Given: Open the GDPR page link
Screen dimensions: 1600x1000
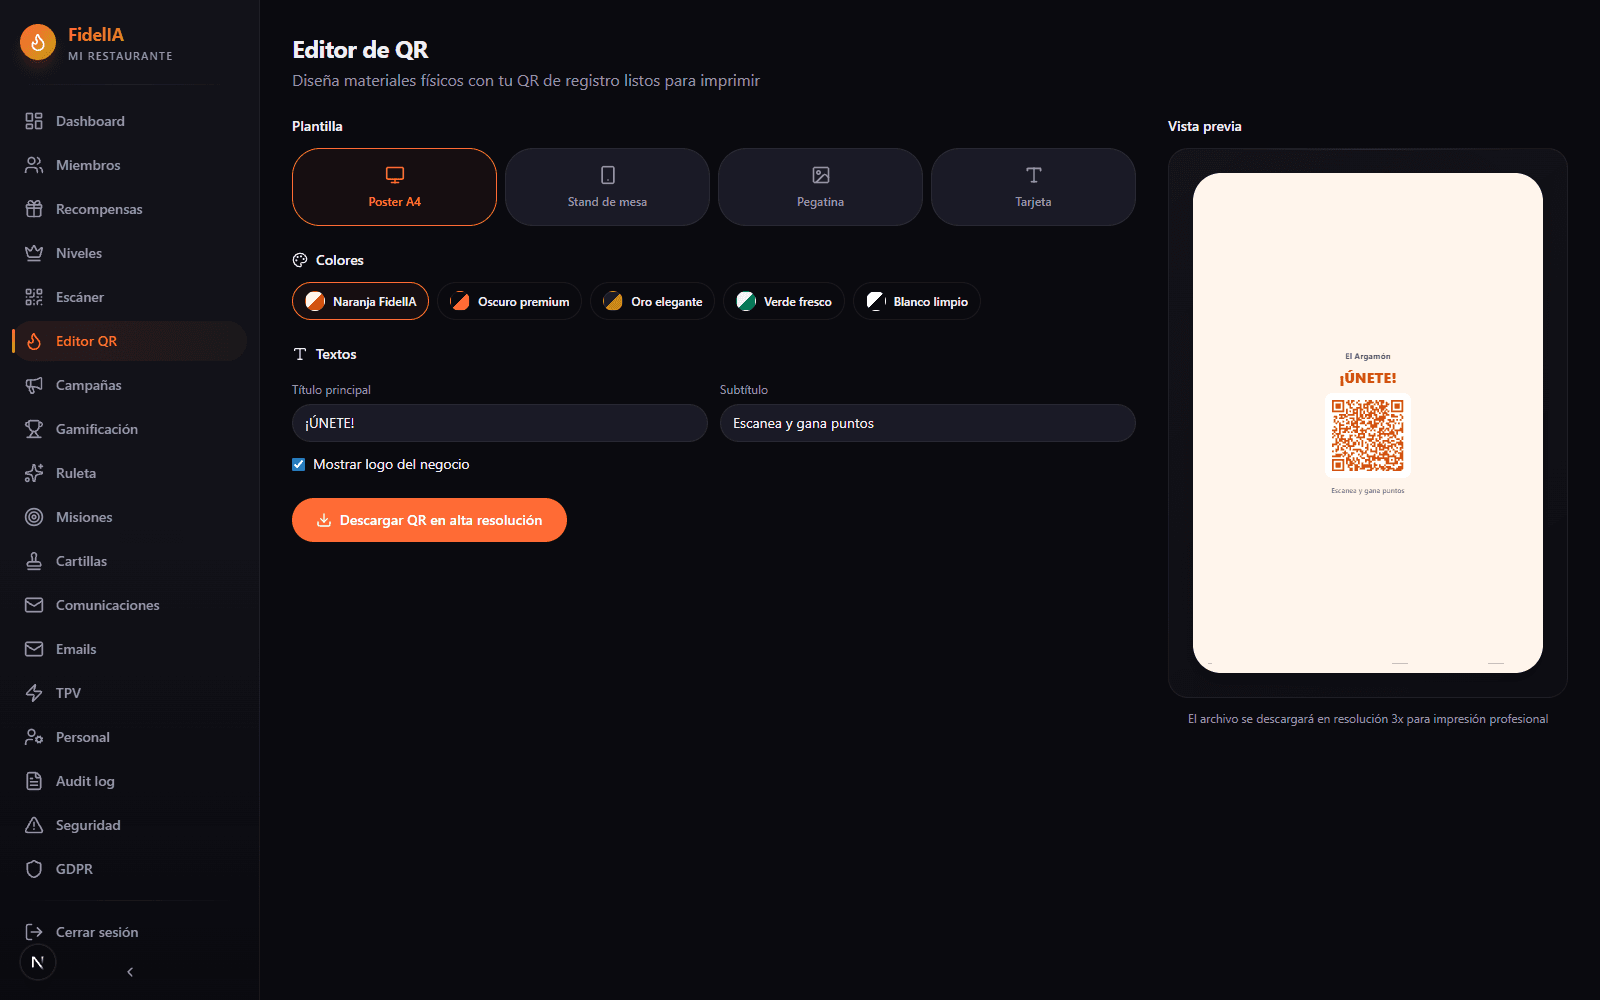Looking at the screenshot, I should click(x=129, y=869).
